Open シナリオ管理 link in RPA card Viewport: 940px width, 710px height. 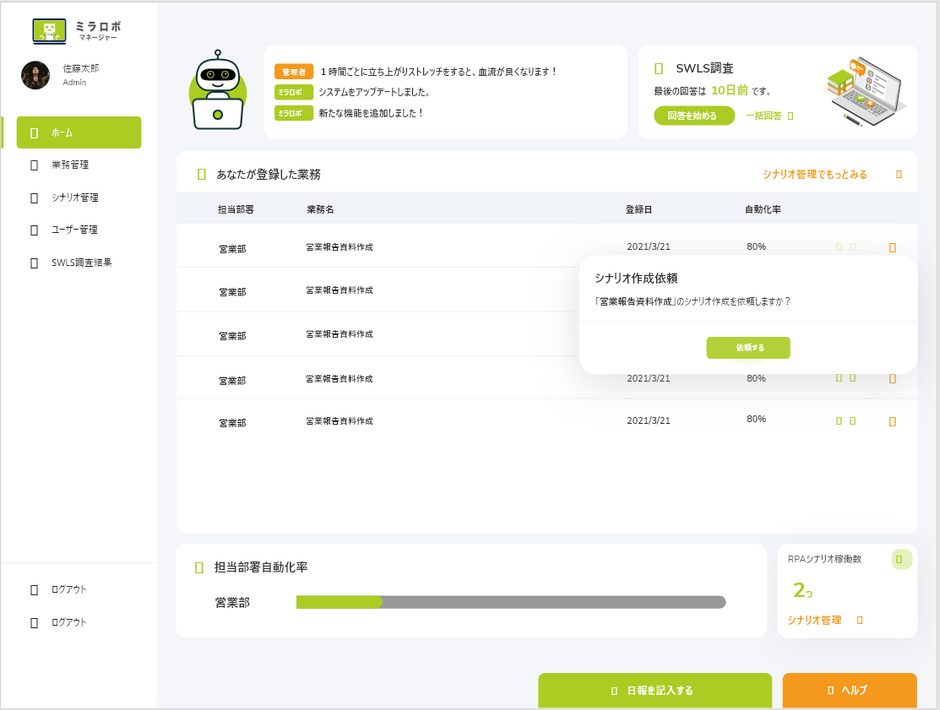pyautogui.click(x=814, y=620)
